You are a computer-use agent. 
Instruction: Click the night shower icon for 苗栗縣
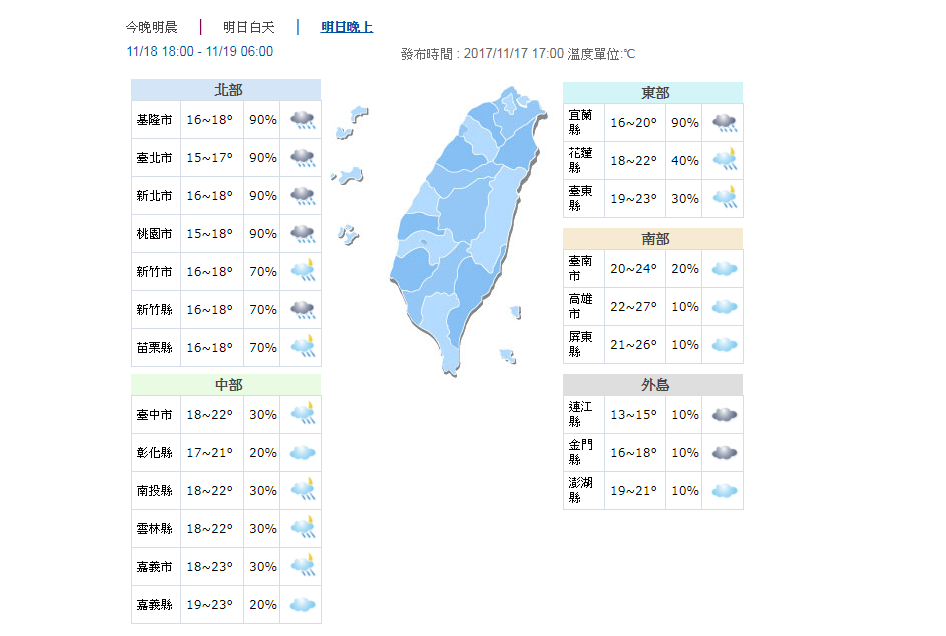pyautogui.click(x=302, y=347)
